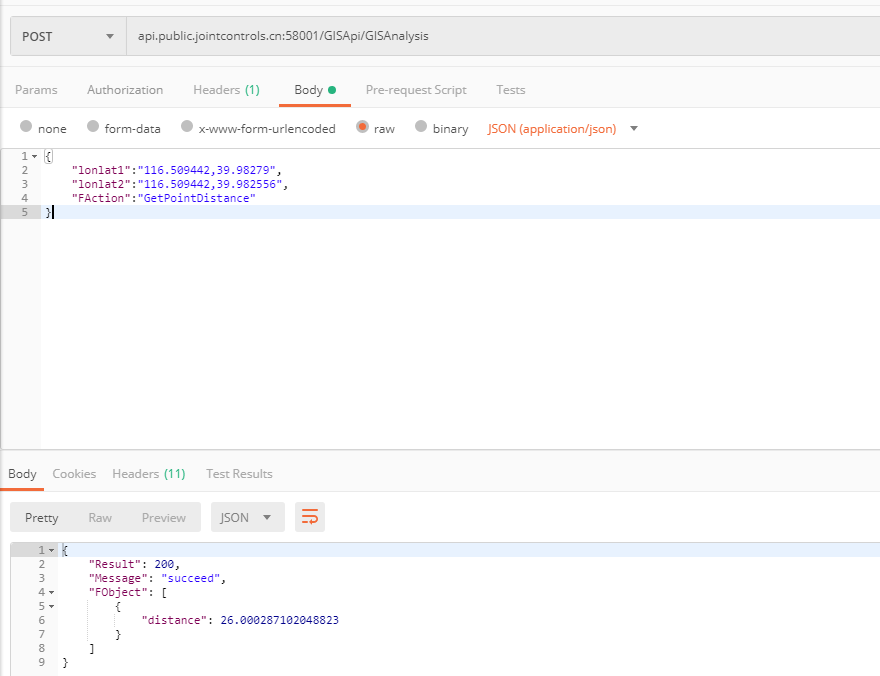Switch to Preview response view
This screenshot has height=676, width=880.
coord(163,518)
